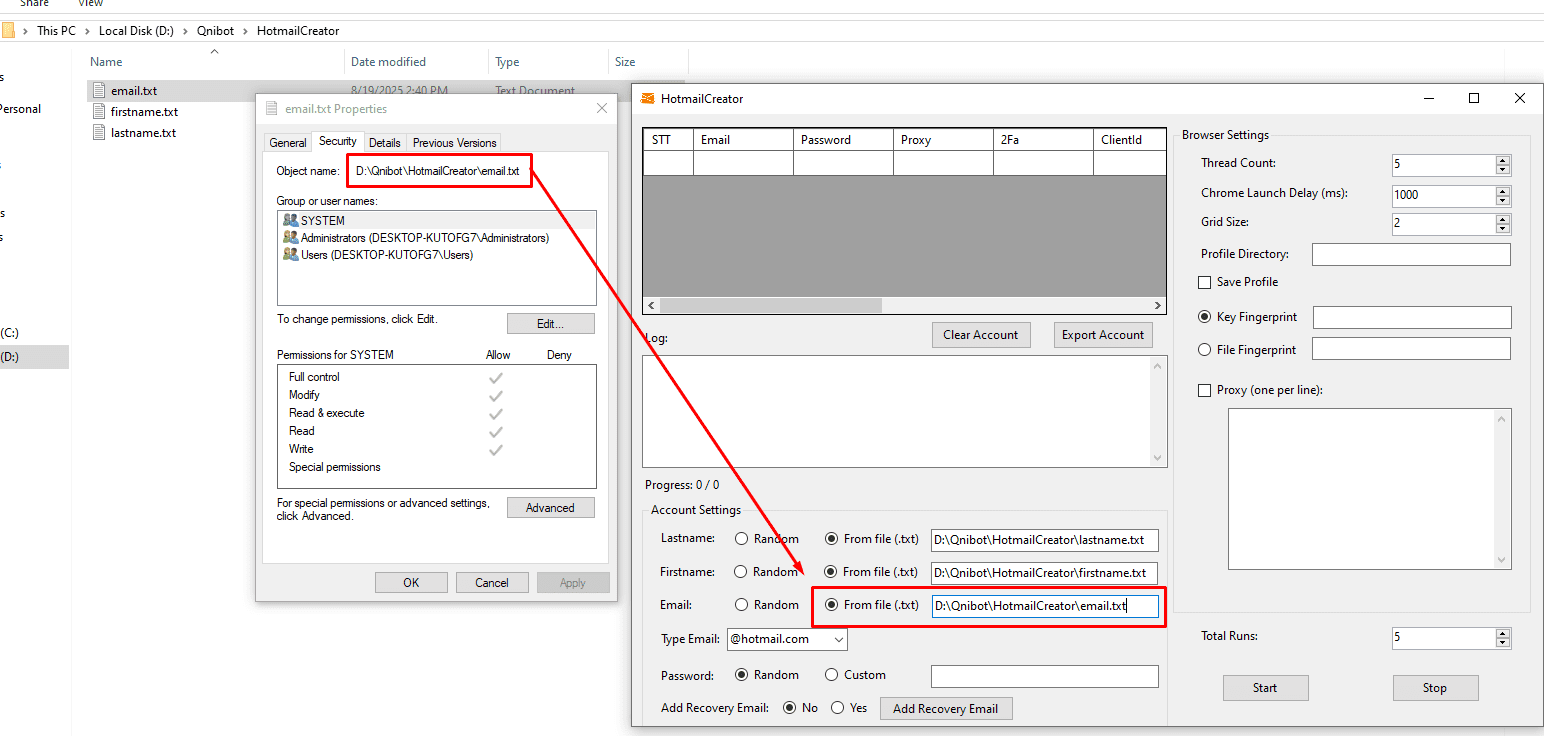Click the folder icon in Explorer address bar
This screenshot has height=736, width=1544.
7,30
